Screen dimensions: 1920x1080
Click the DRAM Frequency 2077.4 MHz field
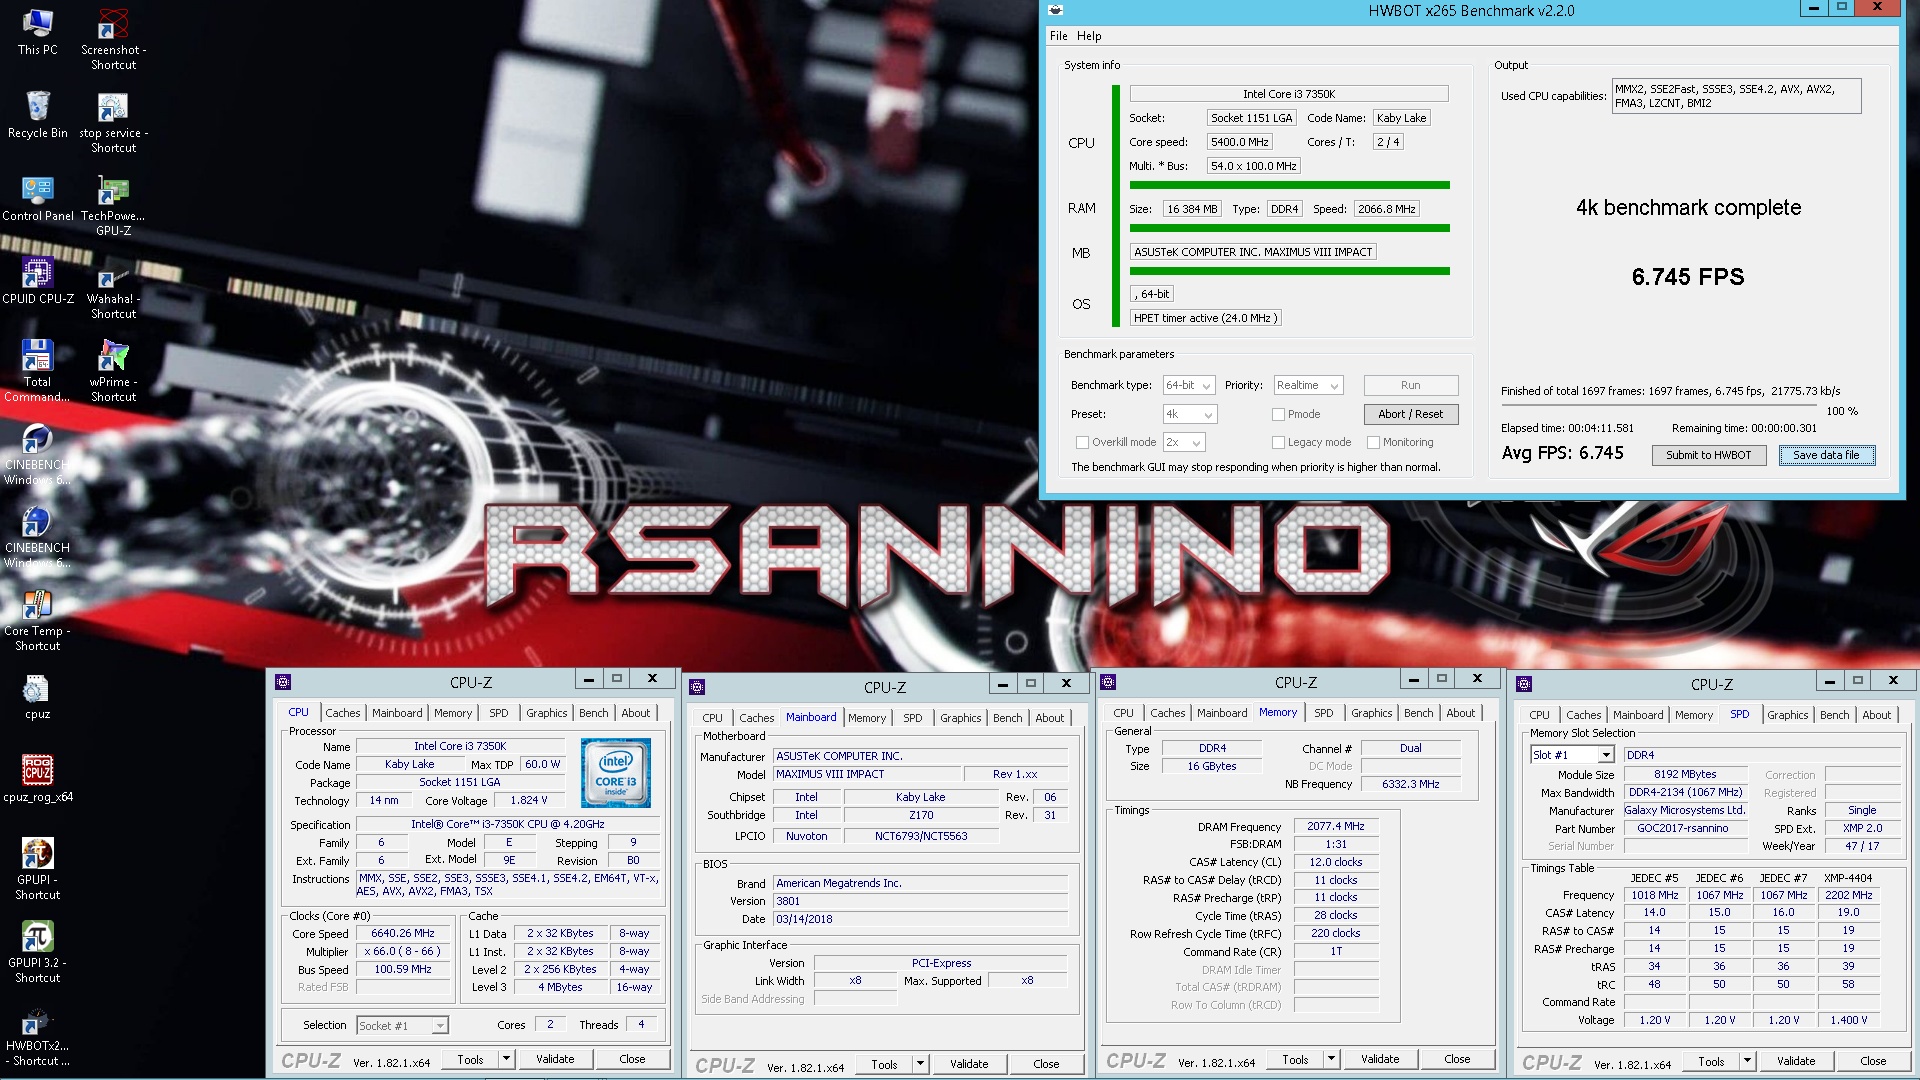tap(1335, 826)
